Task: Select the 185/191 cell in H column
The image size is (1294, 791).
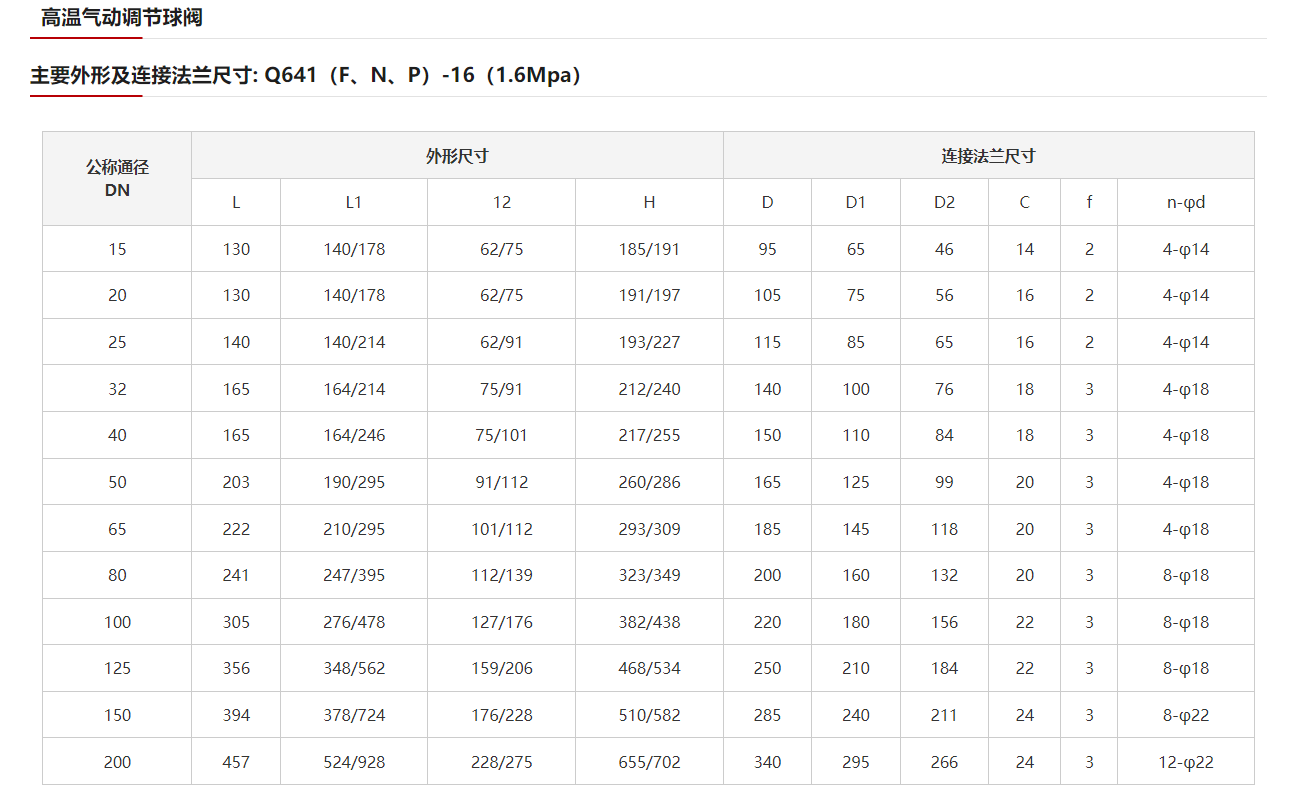Action: [x=649, y=249]
